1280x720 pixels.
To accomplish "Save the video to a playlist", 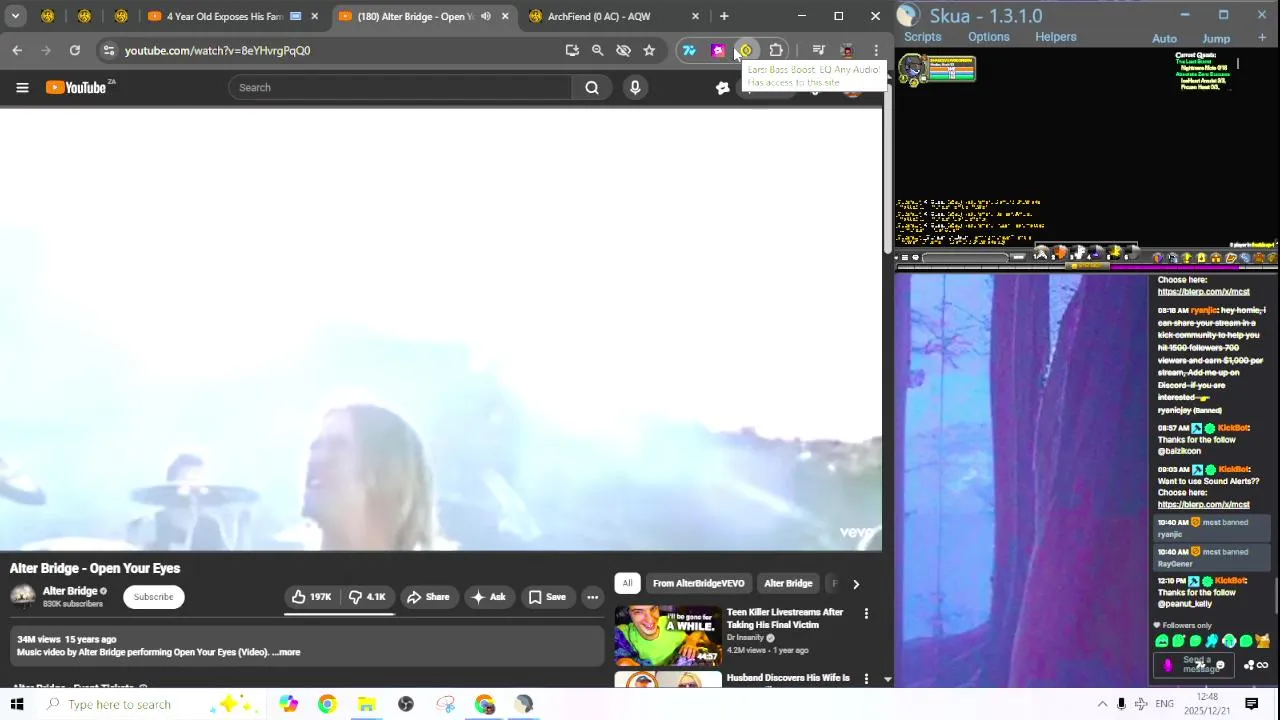I will coord(547,597).
